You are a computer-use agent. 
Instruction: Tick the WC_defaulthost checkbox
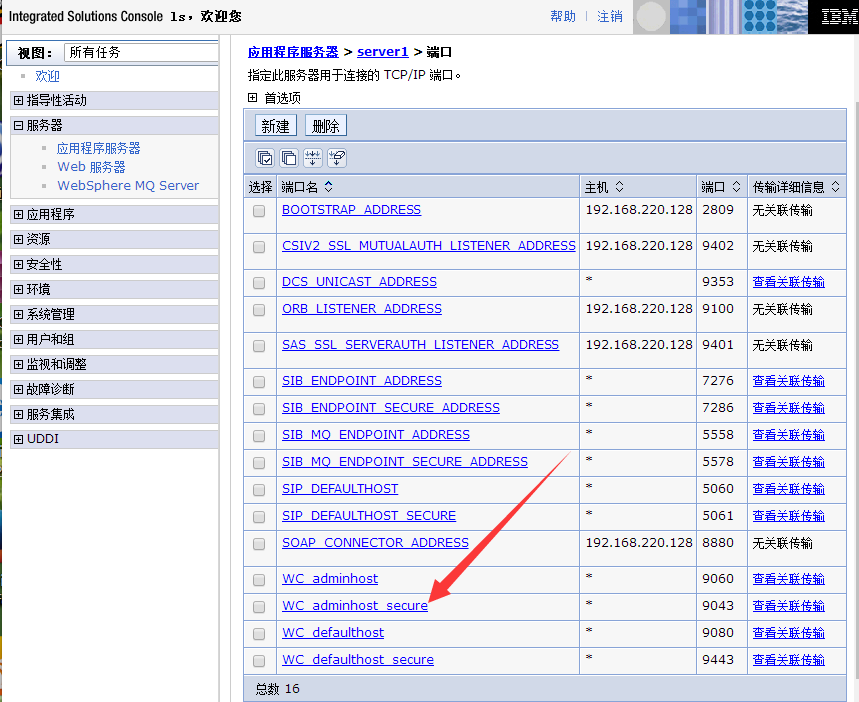[259, 633]
